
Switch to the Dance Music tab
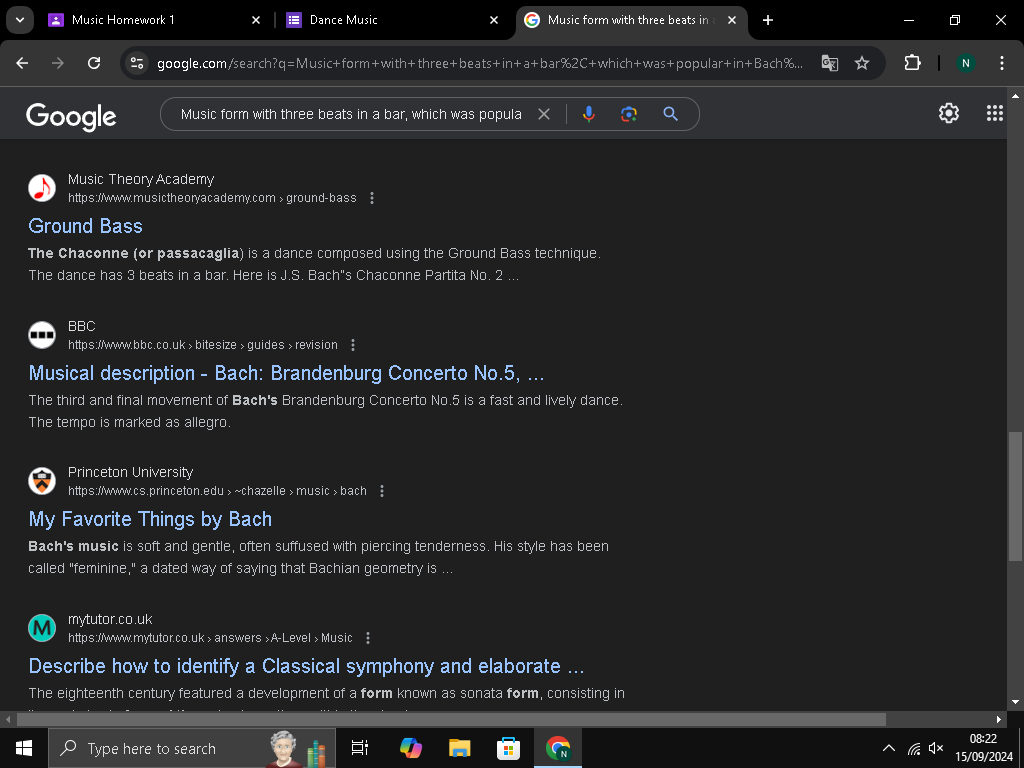pos(344,20)
